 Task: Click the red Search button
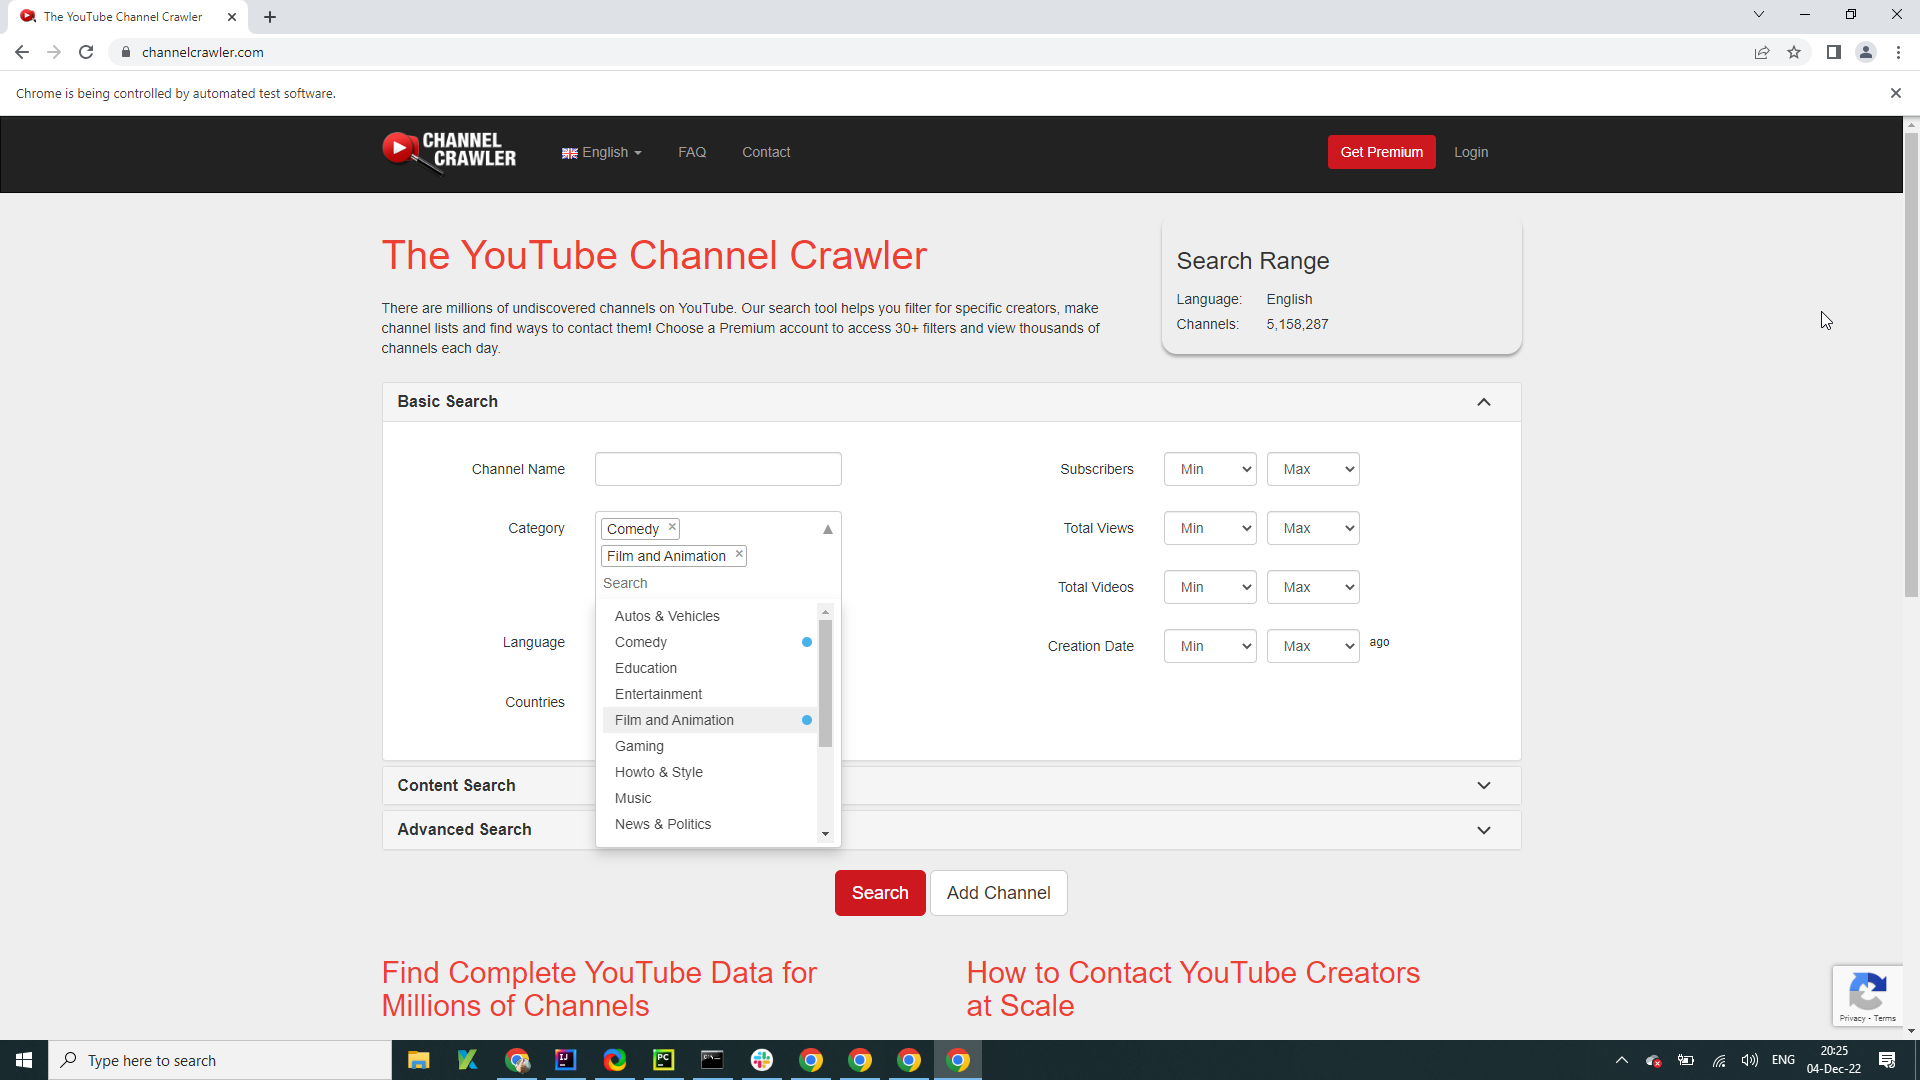[880, 893]
